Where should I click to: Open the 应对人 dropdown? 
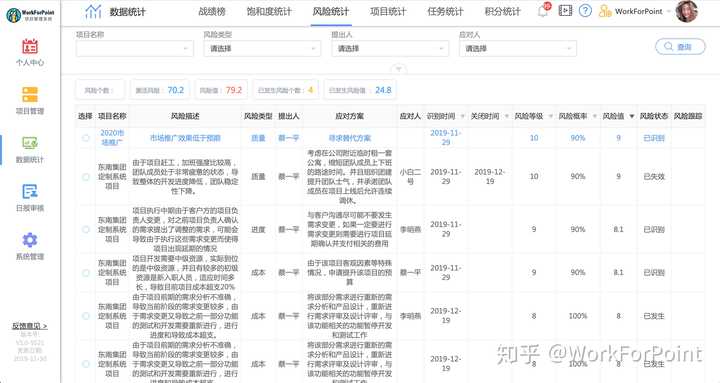pos(518,48)
